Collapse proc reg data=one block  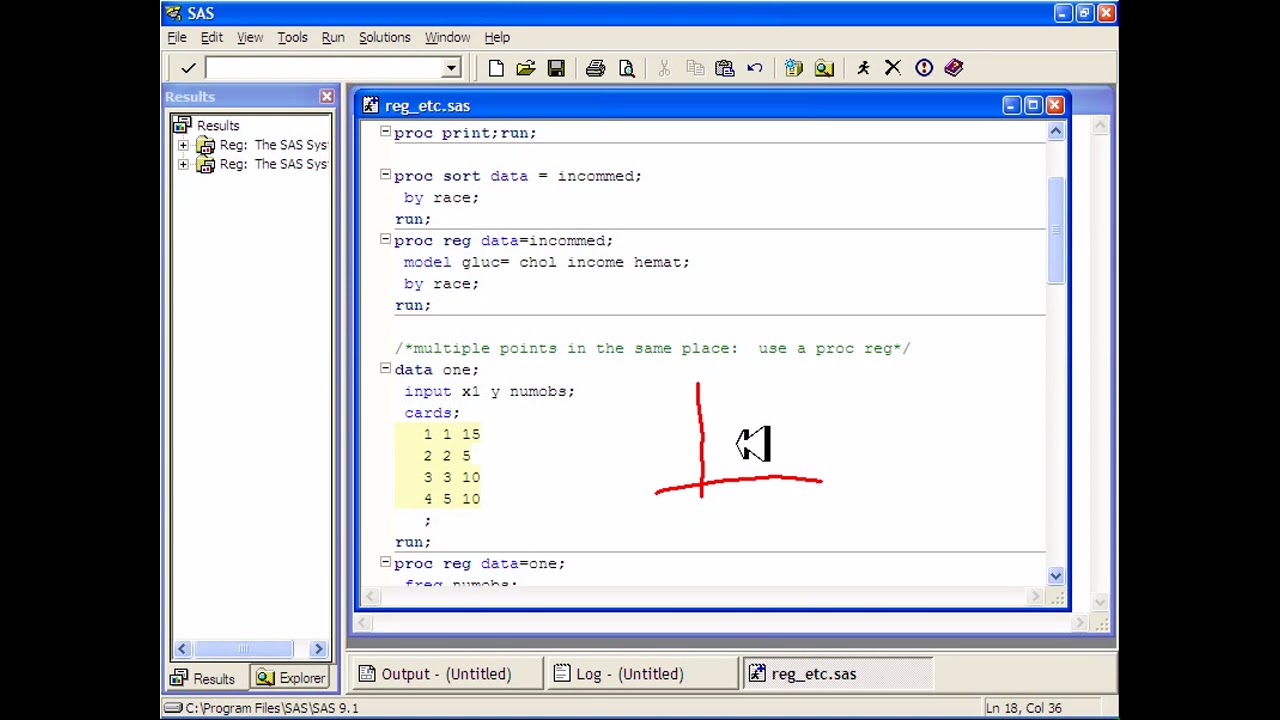coord(385,563)
